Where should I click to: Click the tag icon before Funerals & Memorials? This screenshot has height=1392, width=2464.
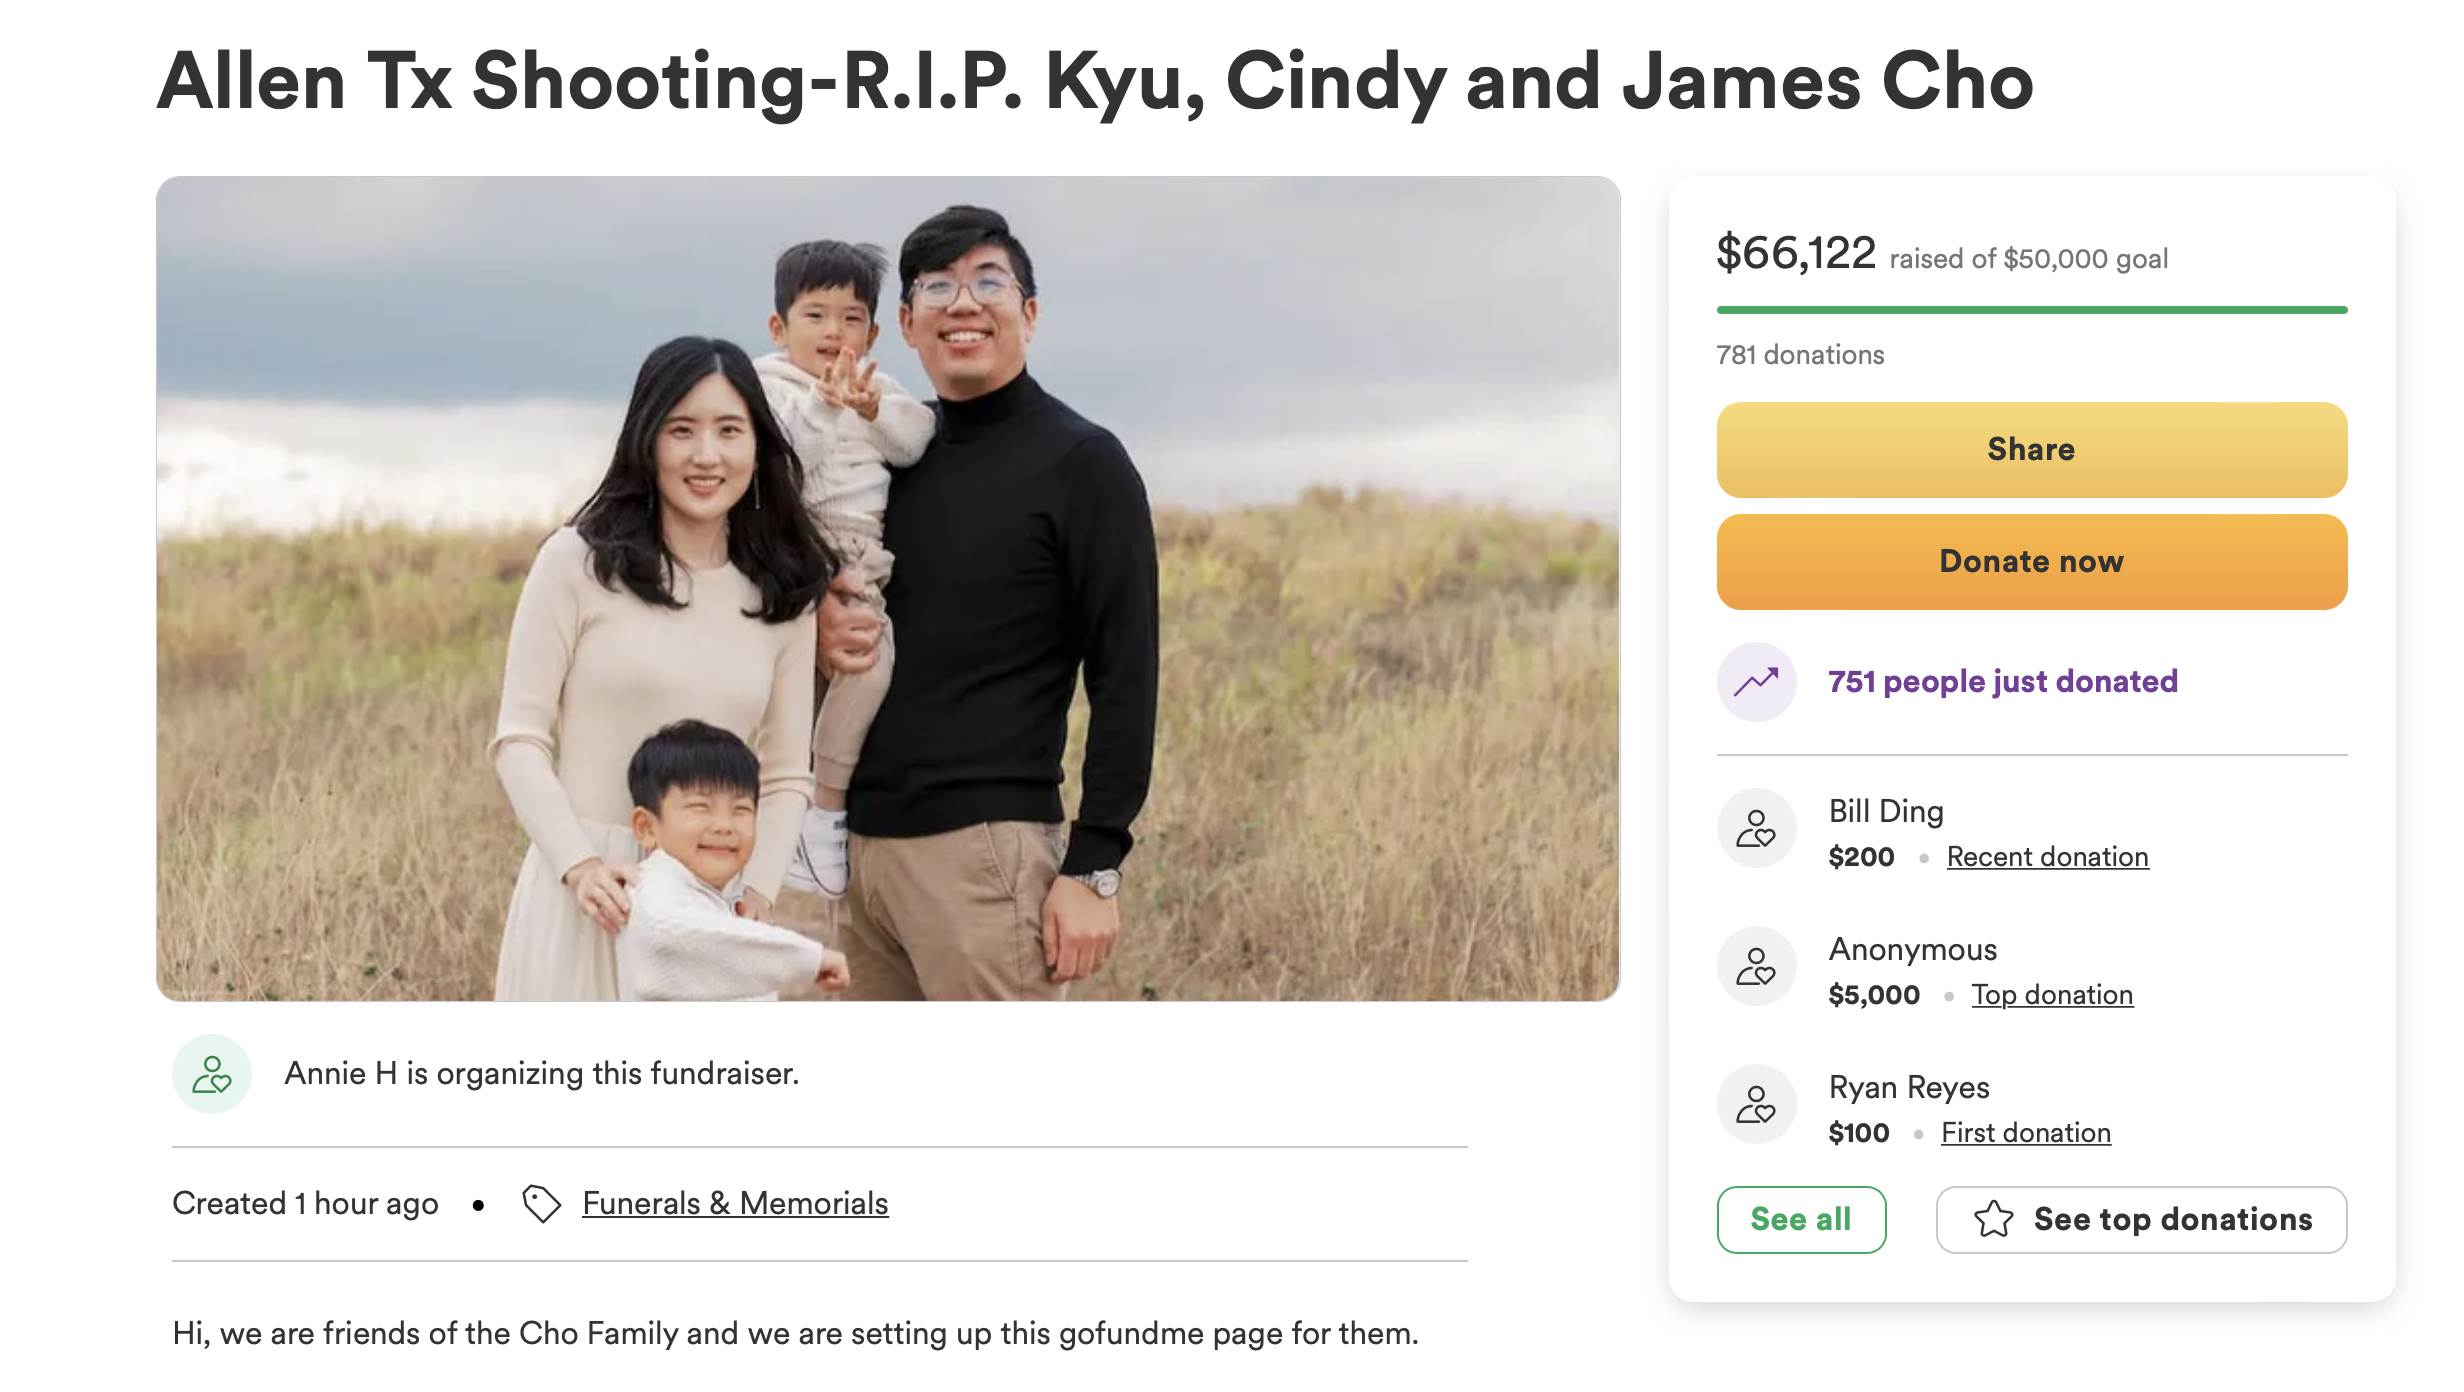pos(541,1203)
